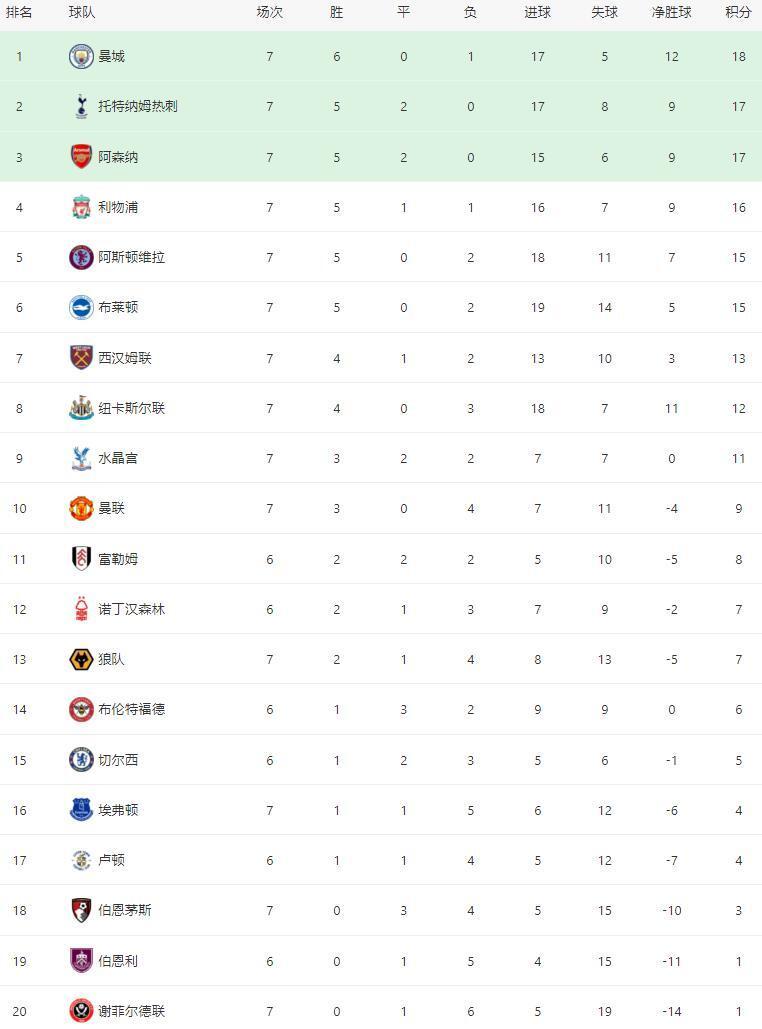Click the Crystal Palace eagle logo
Image resolution: width=762 pixels, height=1029 pixels.
[81, 458]
